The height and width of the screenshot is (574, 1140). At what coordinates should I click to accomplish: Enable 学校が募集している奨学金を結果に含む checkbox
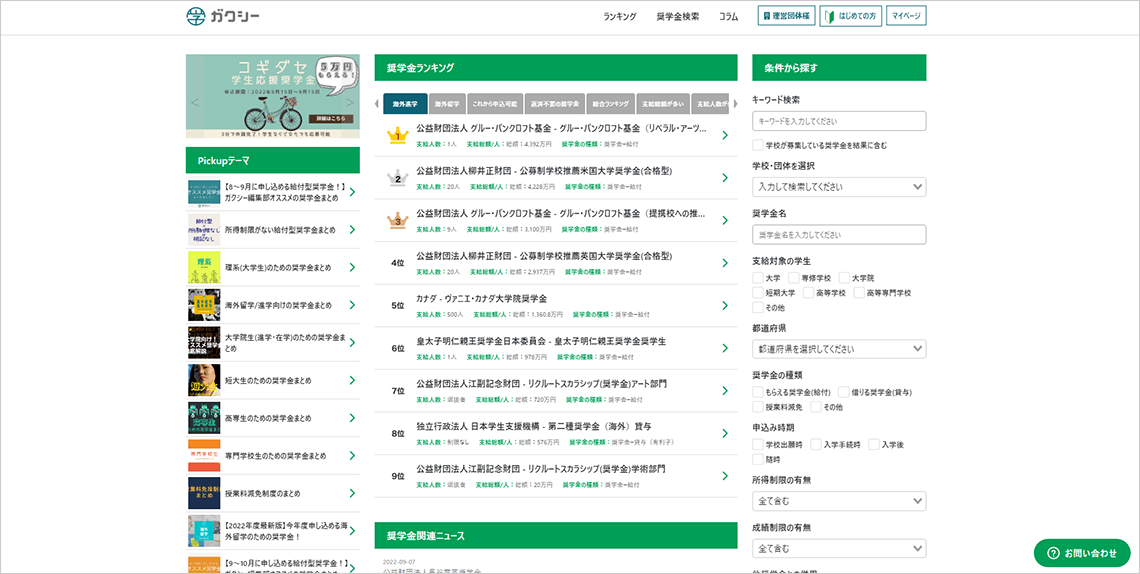pyautogui.click(x=758, y=145)
